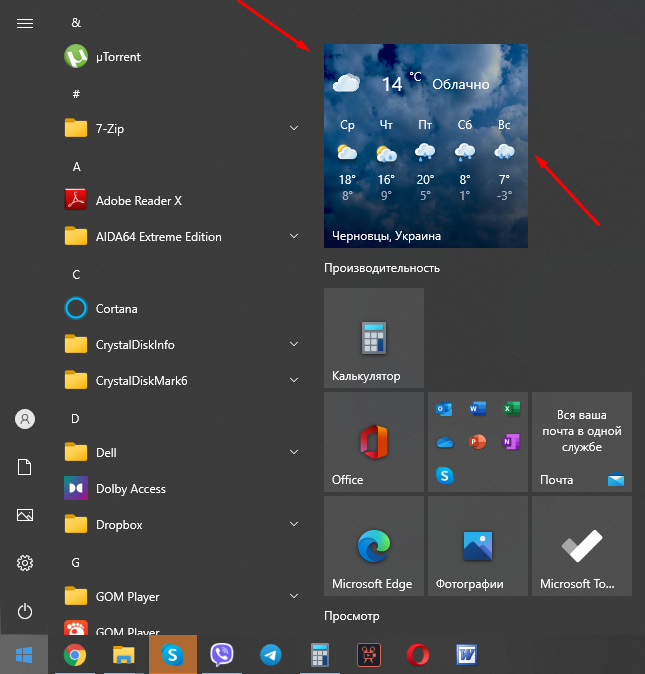The width and height of the screenshot is (645, 674).
Task: Expand CrystalDiskInfo folder
Action: coord(294,344)
